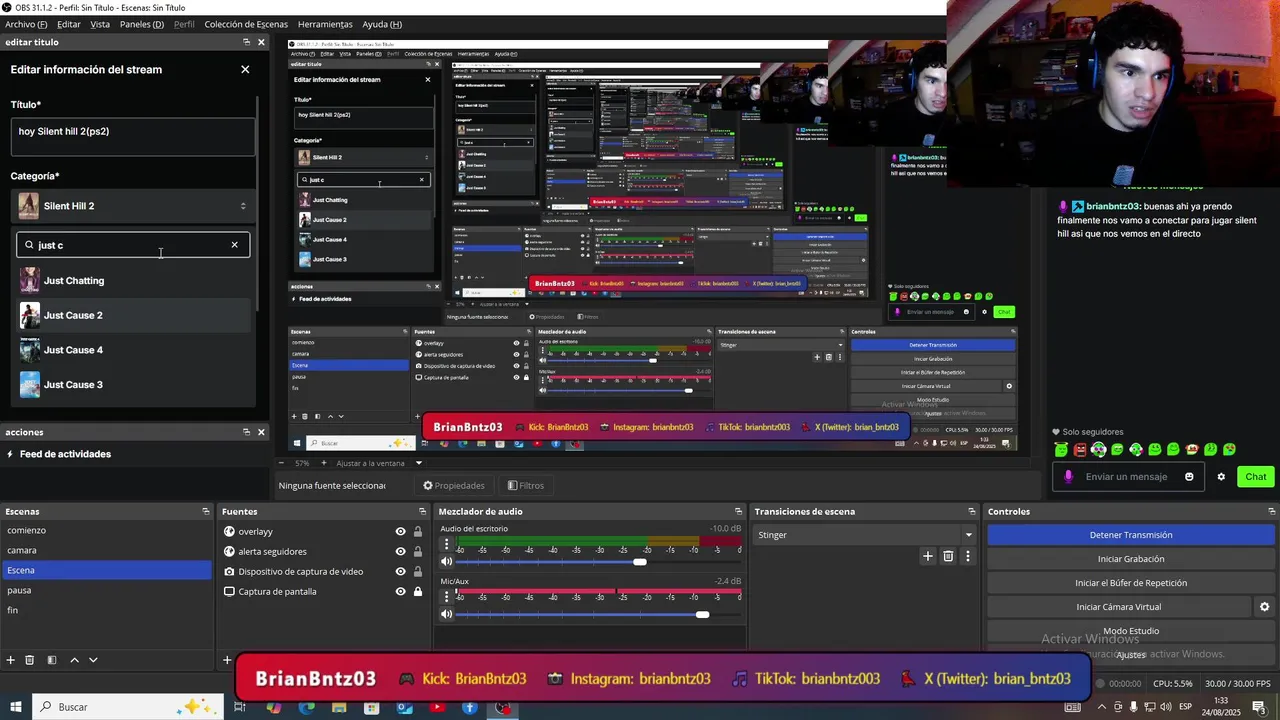The height and width of the screenshot is (720, 1280).
Task: Toggle visibility of overlayy source
Action: 400,532
